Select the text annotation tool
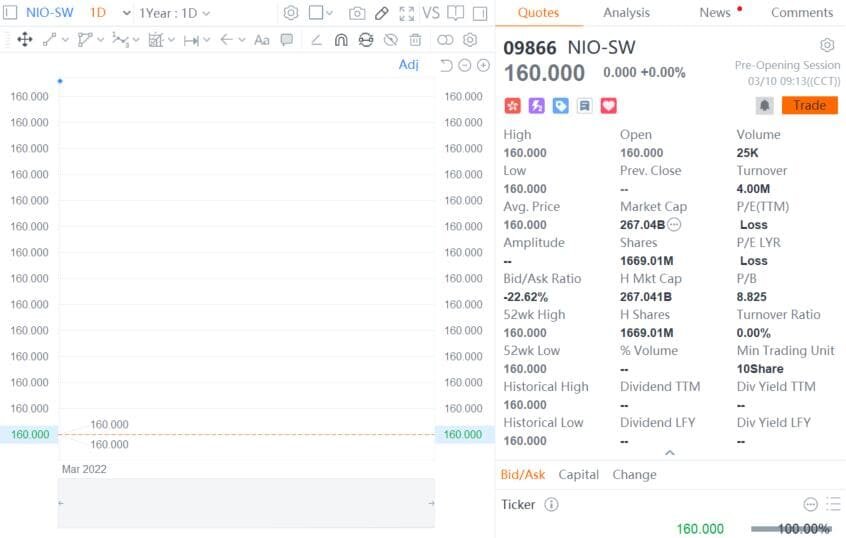Image resolution: width=846 pixels, height=538 pixels. [262, 39]
